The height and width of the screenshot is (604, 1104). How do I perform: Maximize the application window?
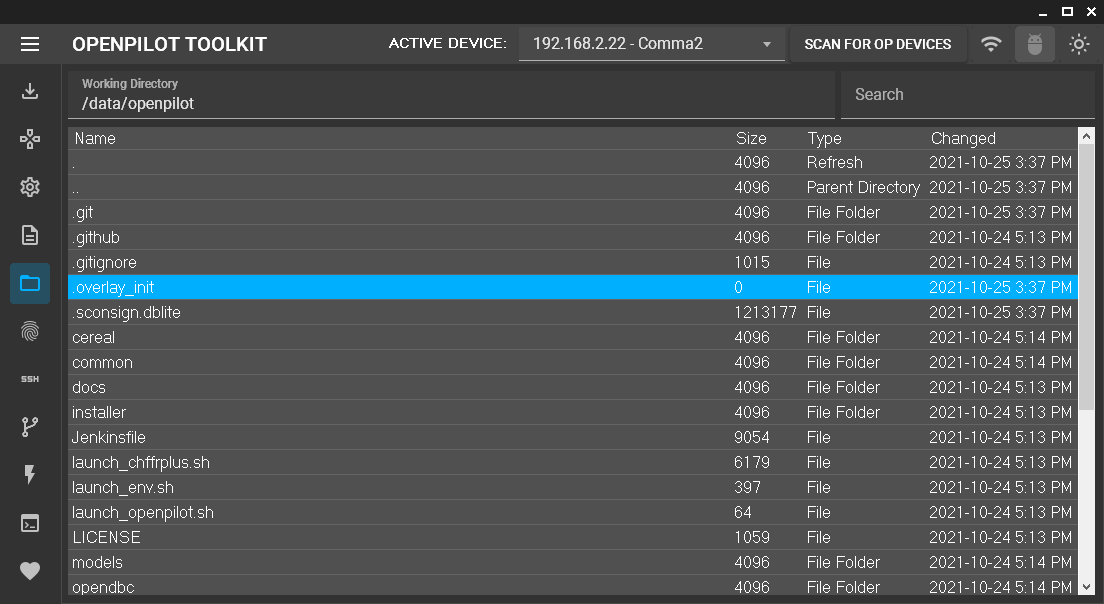[x=1067, y=11]
